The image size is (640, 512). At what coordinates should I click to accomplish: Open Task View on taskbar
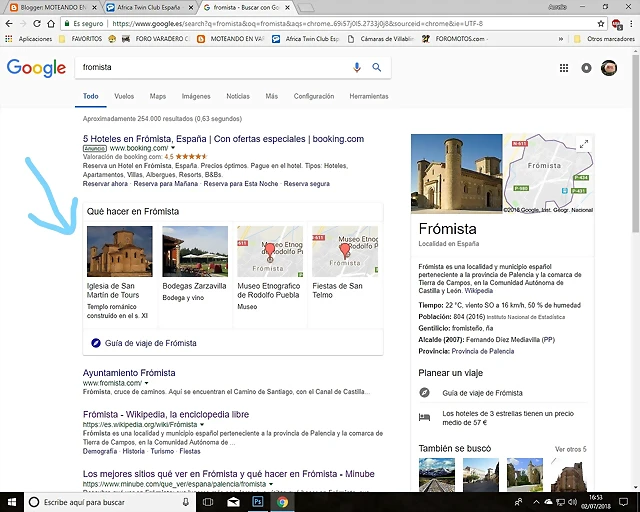[x=208, y=502]
